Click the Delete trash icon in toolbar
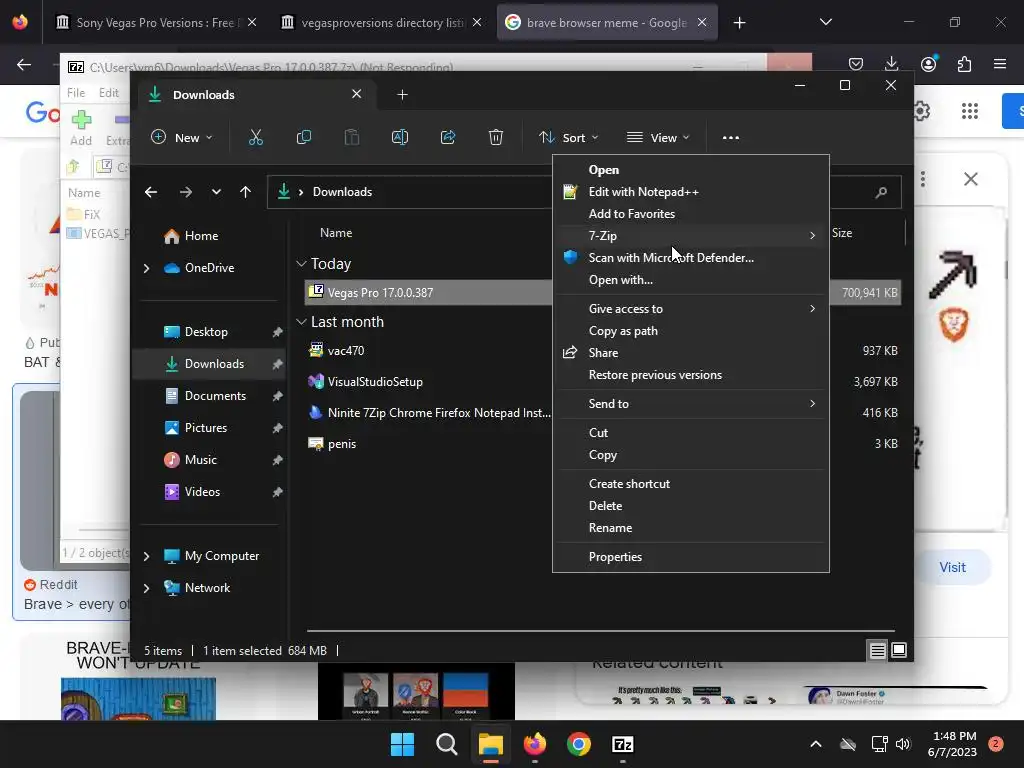This screenshot has height=768, width=1024. pos(496,138)
